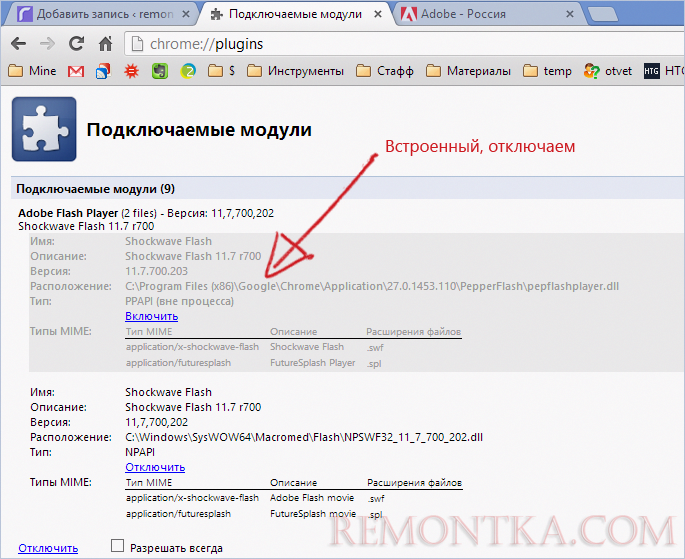
Task: Click the bottom Отключить link for Adobe Flash Player
Action: 48,548
